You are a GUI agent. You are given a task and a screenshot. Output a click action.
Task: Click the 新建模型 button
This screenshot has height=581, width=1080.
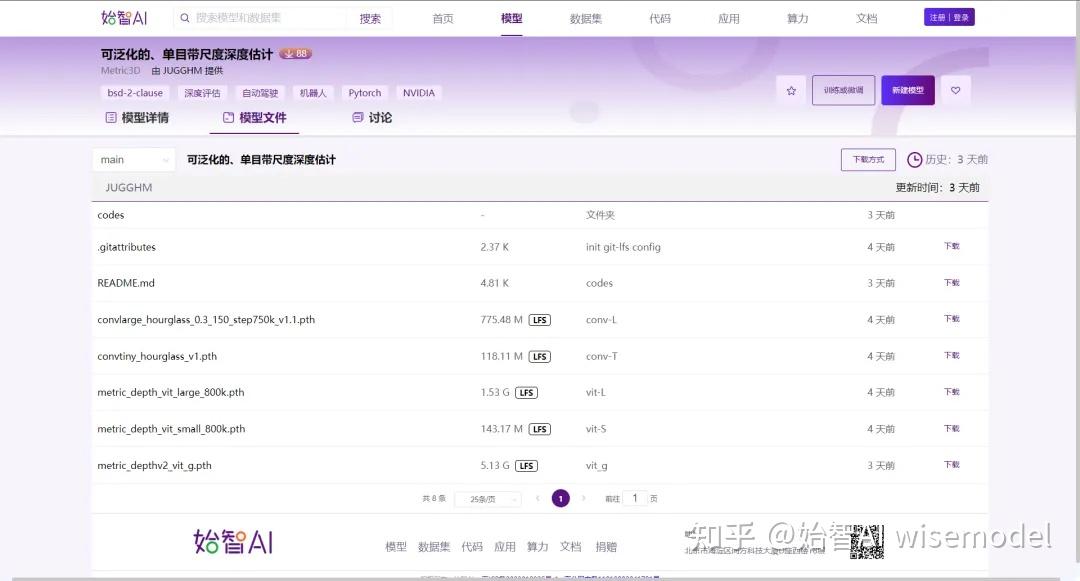(x=908, y=90)
